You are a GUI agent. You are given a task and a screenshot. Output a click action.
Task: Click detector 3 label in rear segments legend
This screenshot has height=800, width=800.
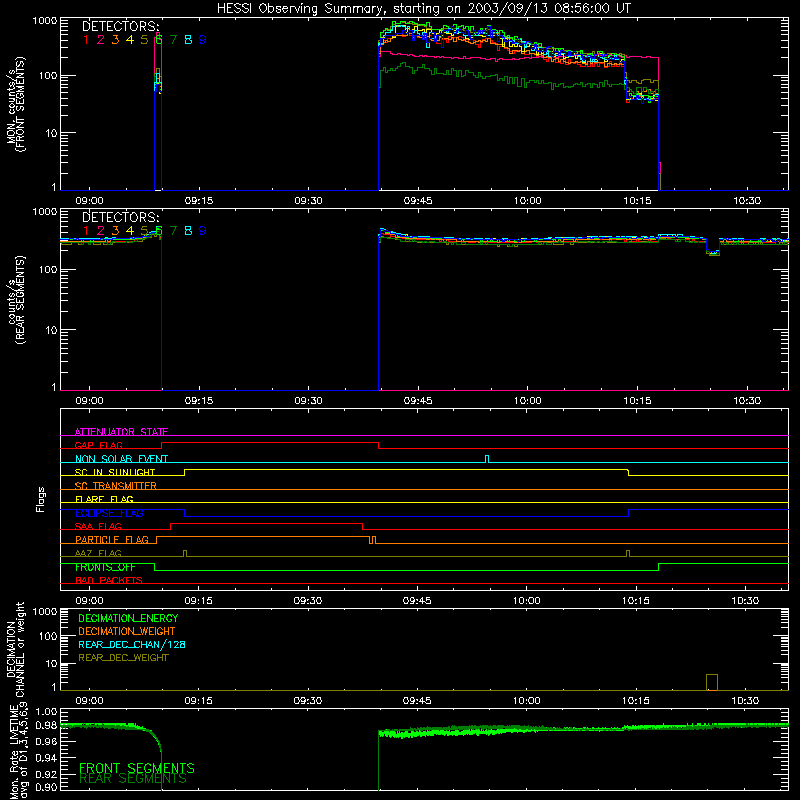point(115,231)
